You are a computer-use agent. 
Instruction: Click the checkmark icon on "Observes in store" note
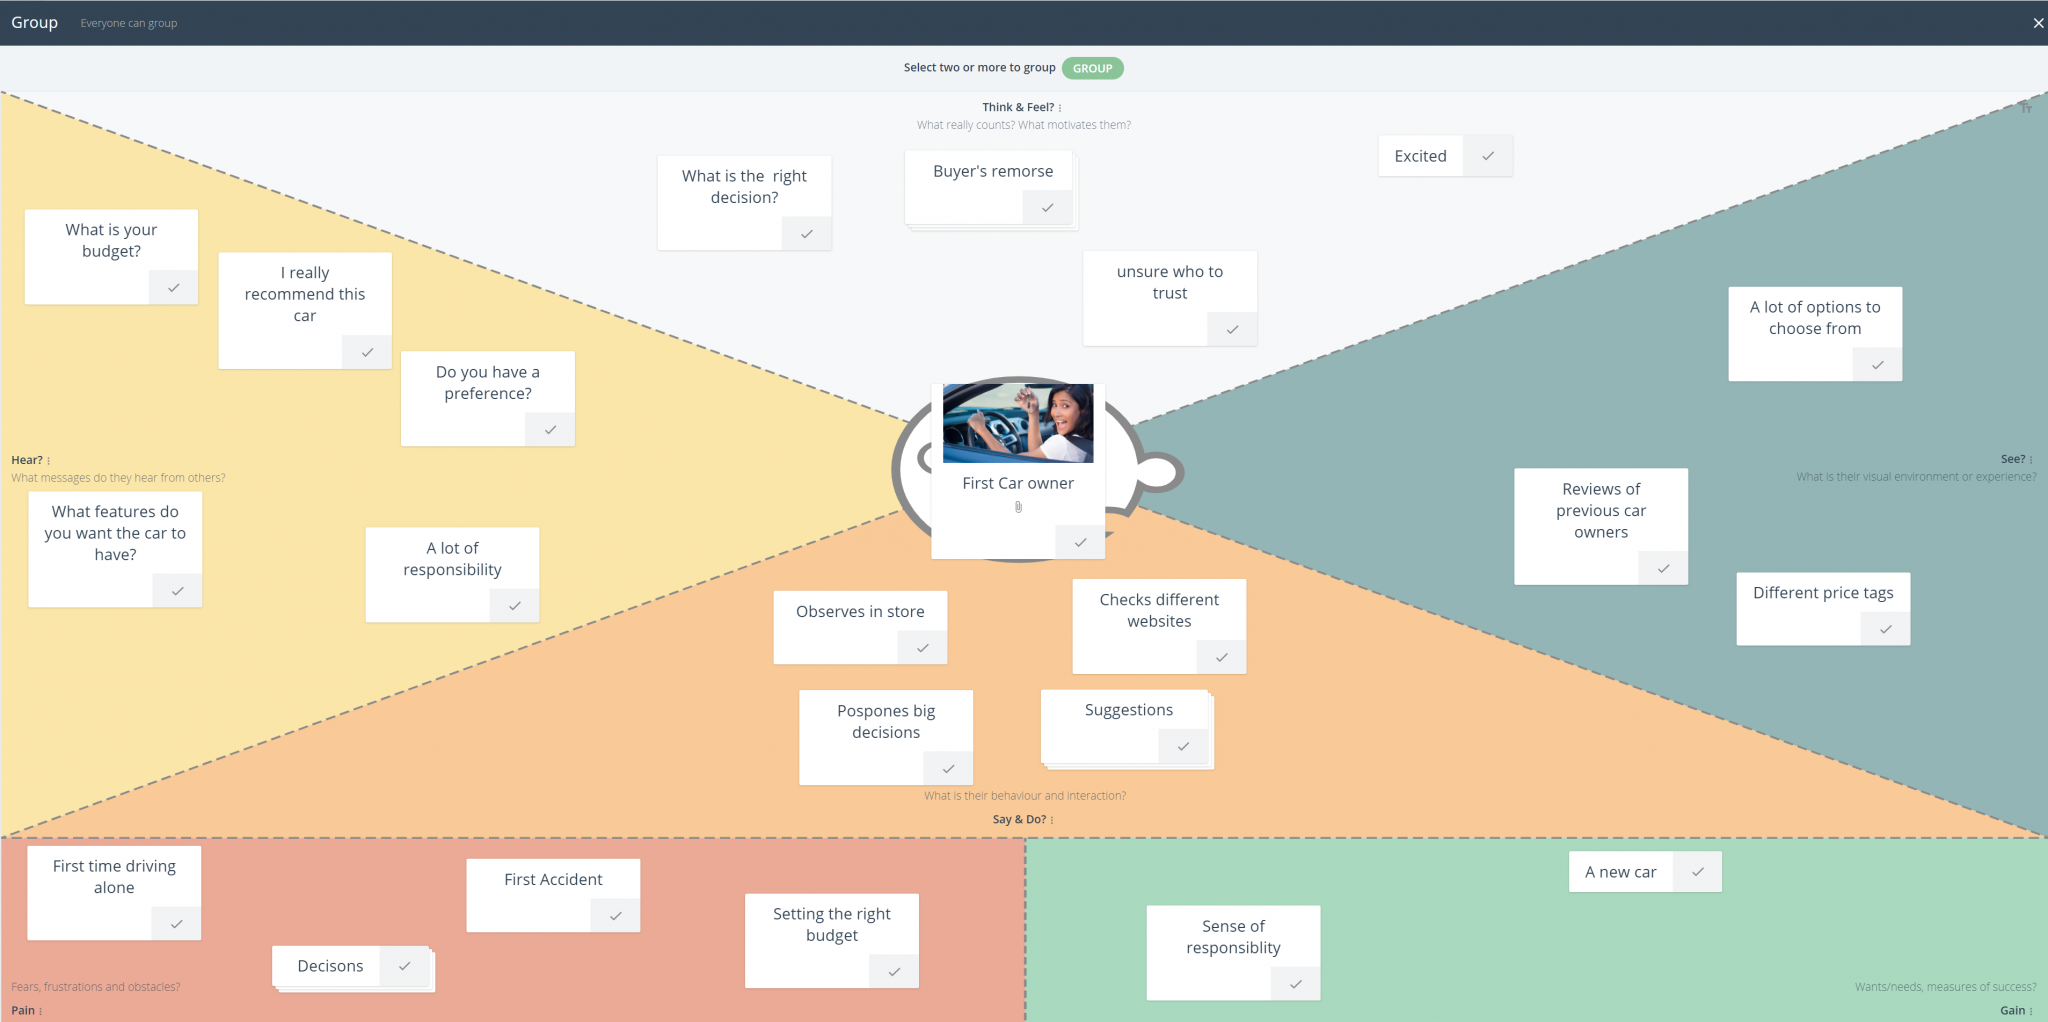[x=921, y=647]
